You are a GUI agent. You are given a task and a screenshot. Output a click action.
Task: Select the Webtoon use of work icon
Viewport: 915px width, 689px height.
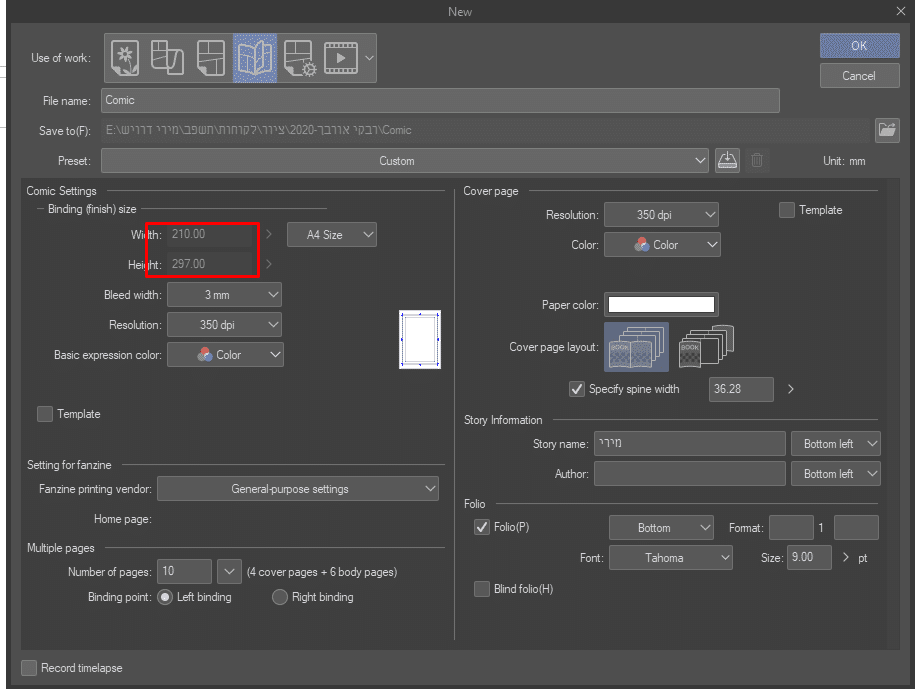click(x=168, y=58)
